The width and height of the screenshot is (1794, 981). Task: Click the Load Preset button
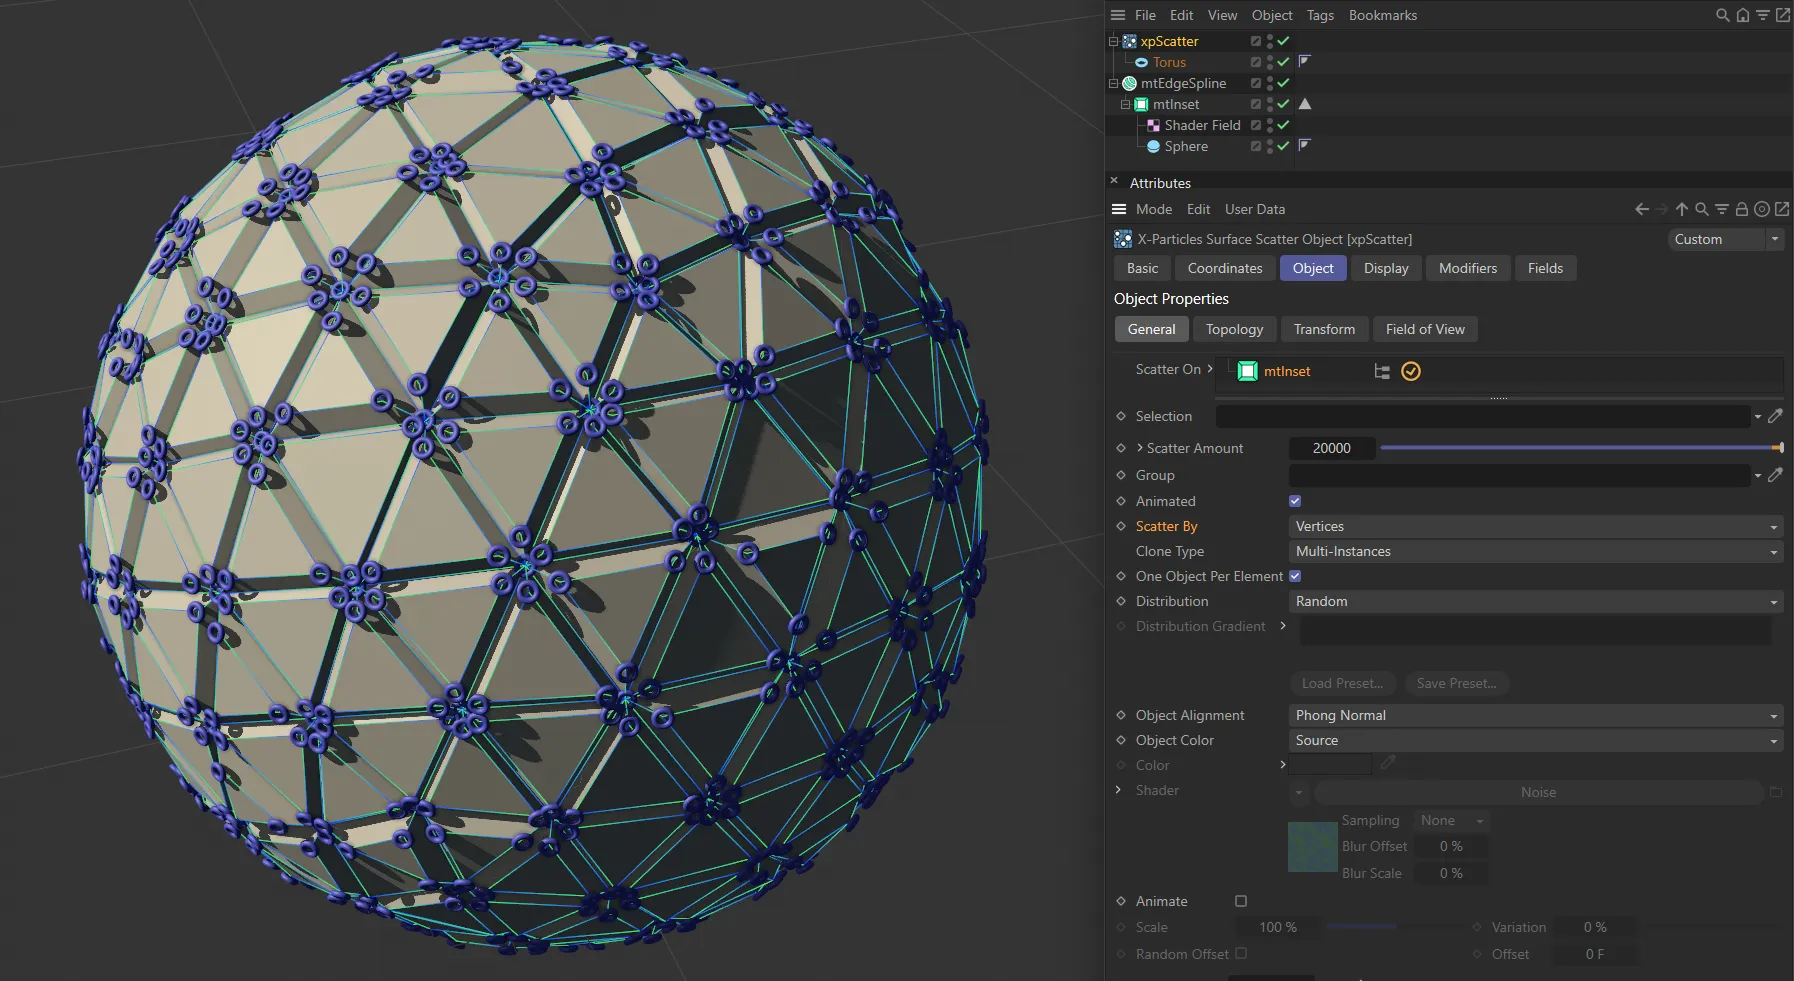click(x=1342, y=683)
